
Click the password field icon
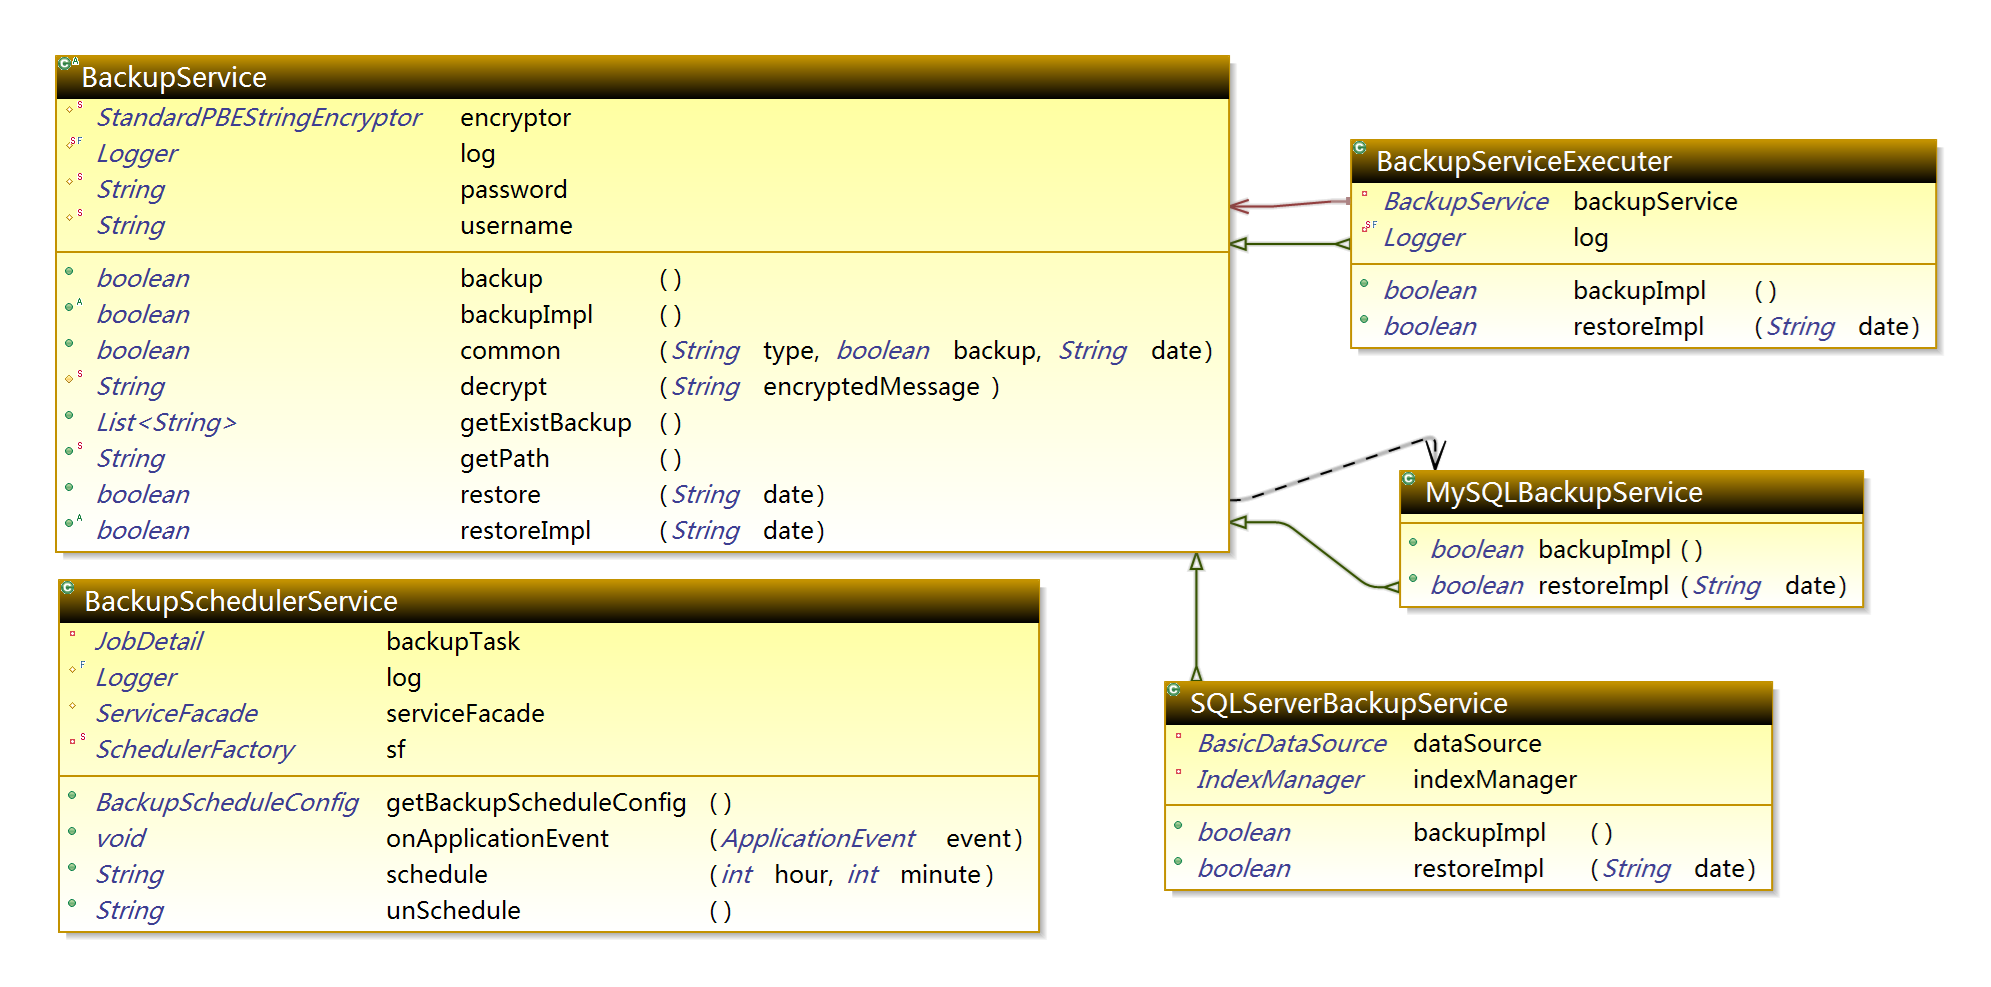73,180
